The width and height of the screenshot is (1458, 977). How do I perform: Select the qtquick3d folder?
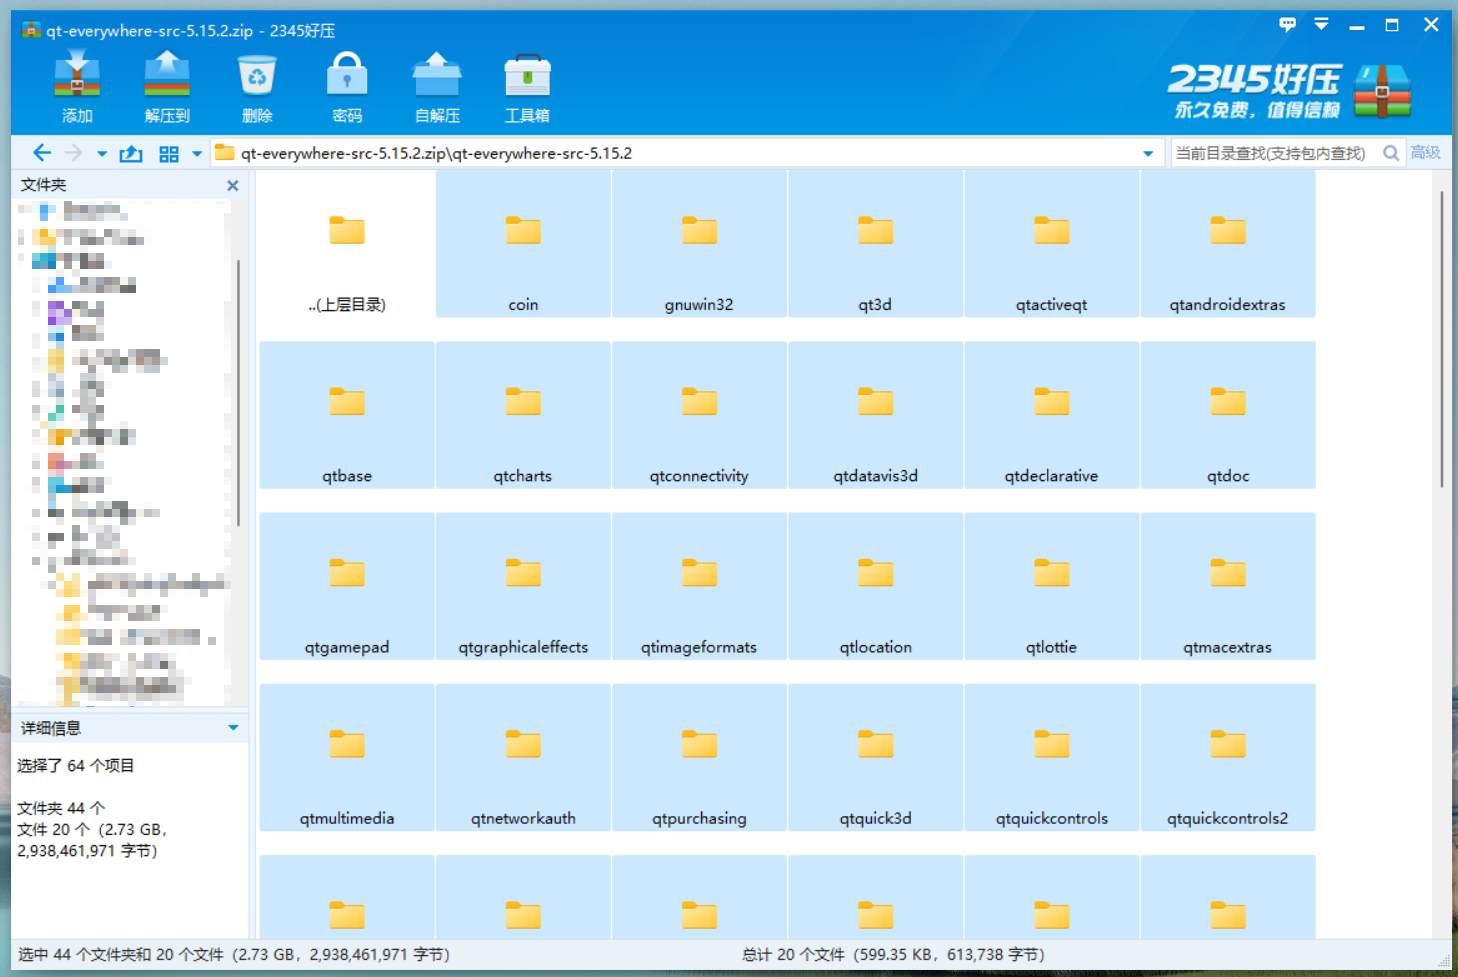coord(875,757)
